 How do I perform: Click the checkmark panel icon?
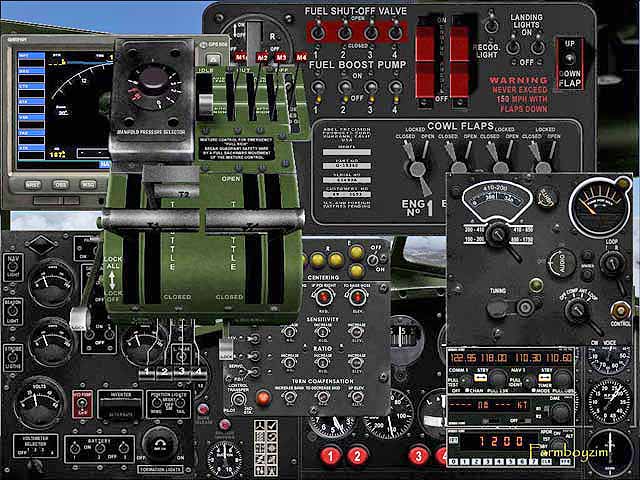tap(271, 426)
